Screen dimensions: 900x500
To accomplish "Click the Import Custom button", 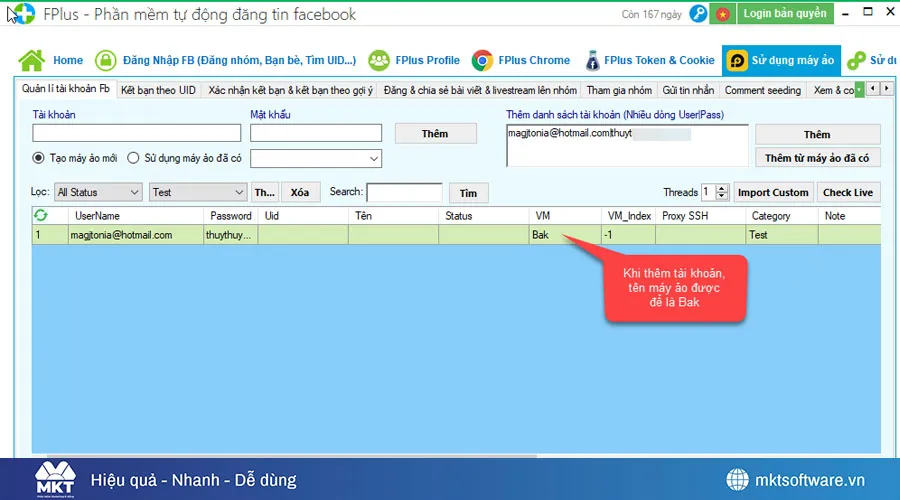I will [x=773, y=192].
